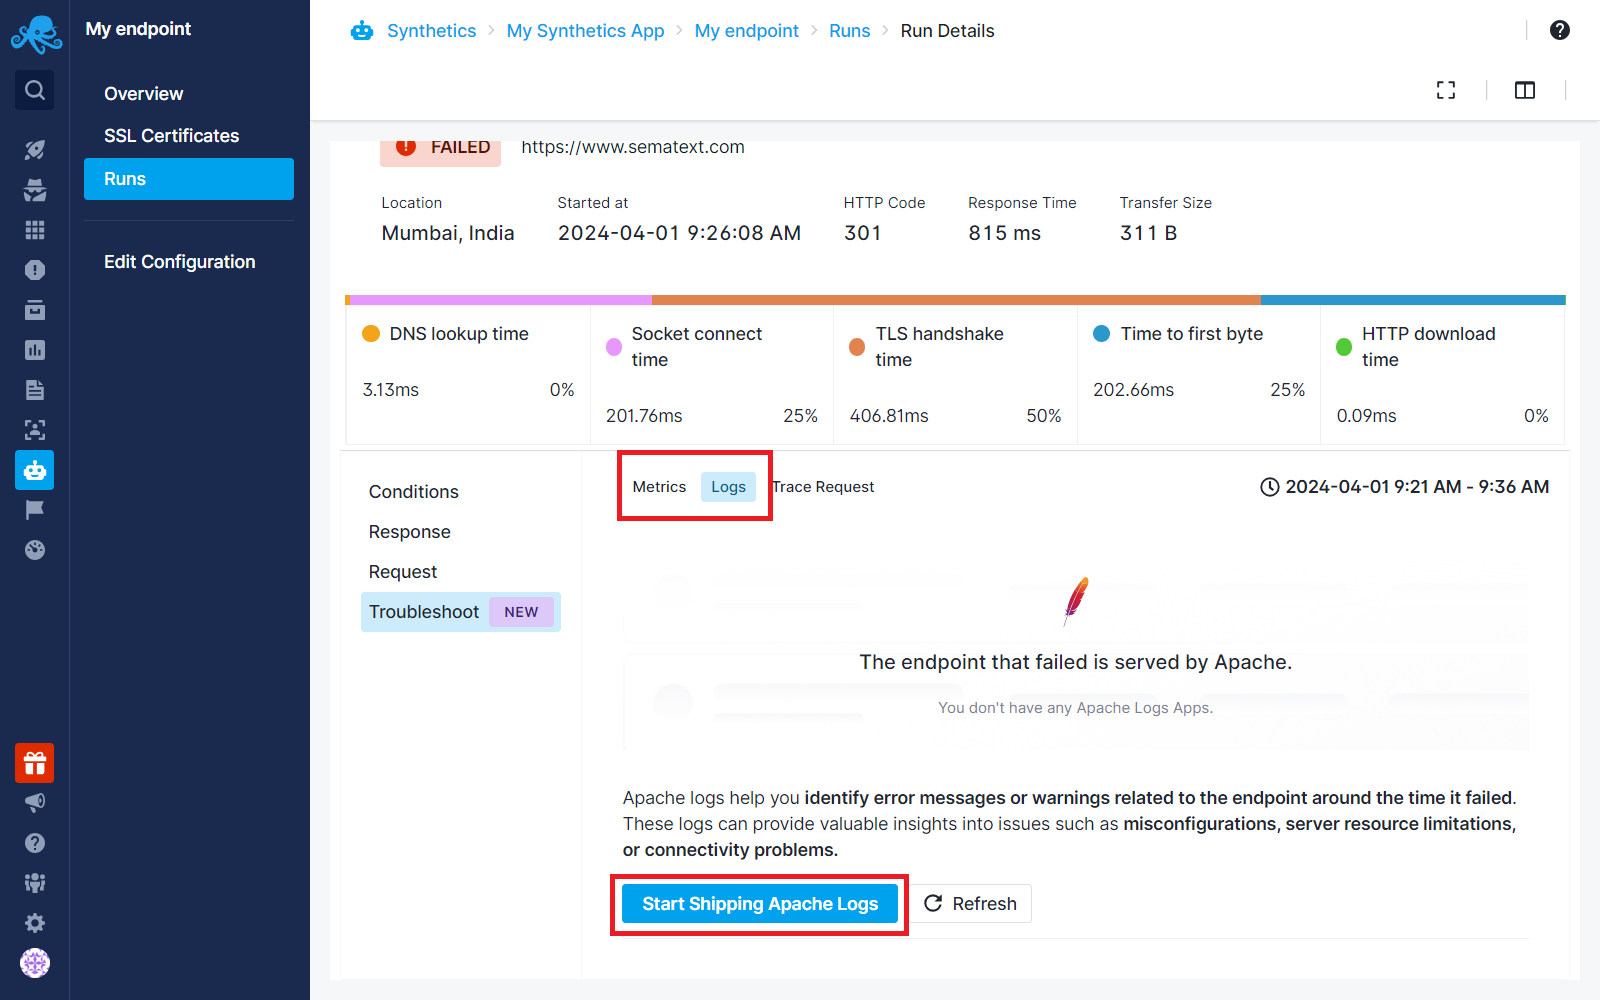
Task: Click the blue time to first byte bar segment
Action: (x=1413, y=300)
